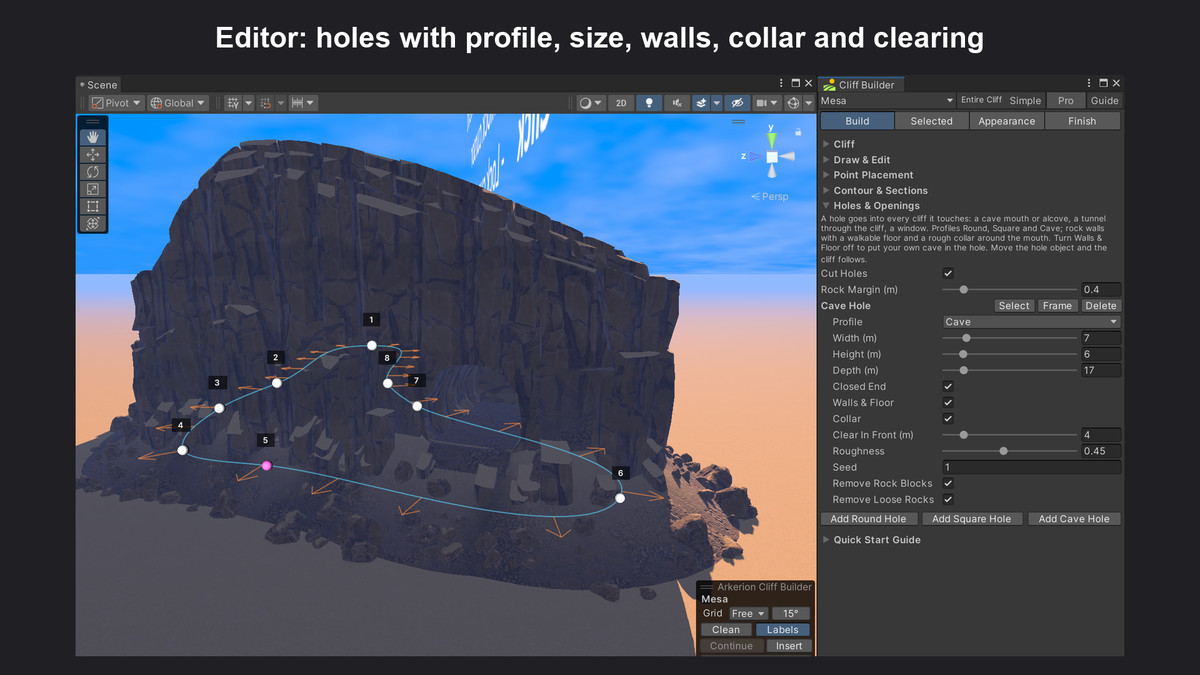Switch to the Selected tab
1200x675 pixels.
click(931, 121)
